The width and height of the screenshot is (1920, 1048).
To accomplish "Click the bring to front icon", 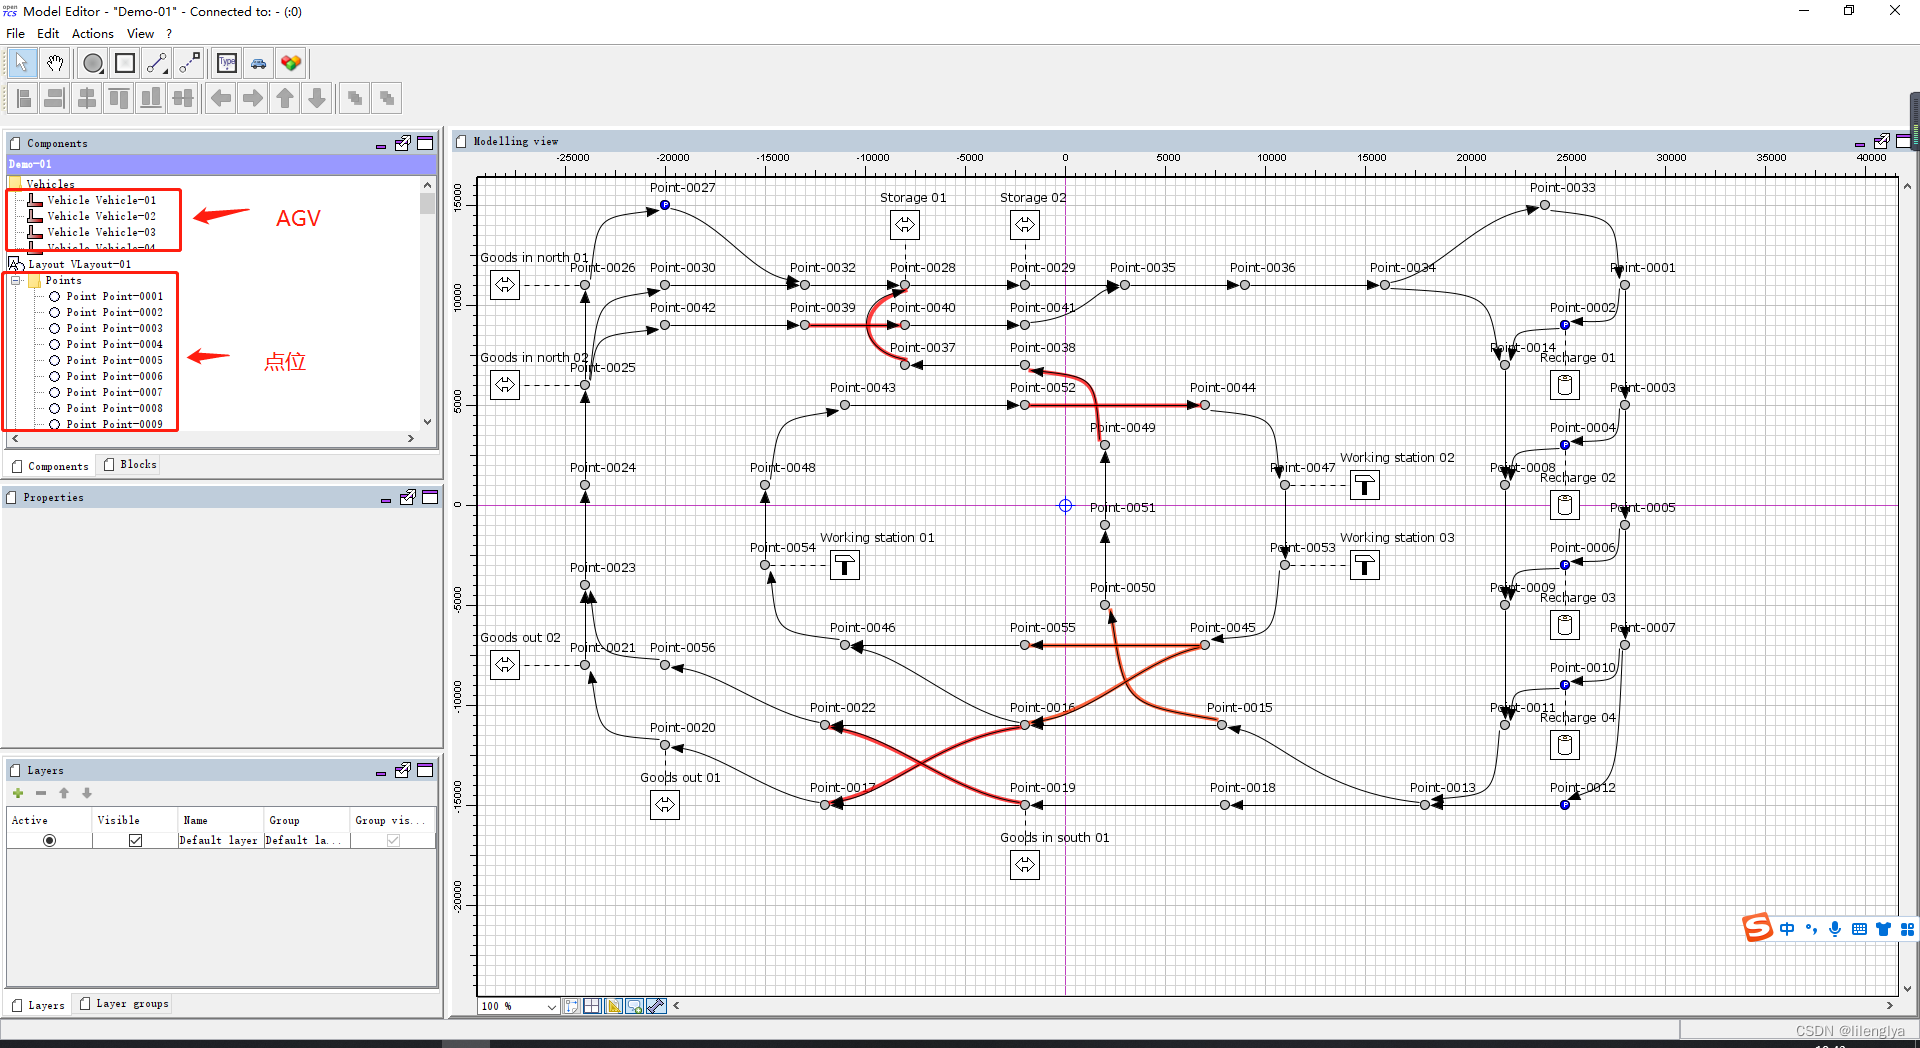I will point(355,98).
